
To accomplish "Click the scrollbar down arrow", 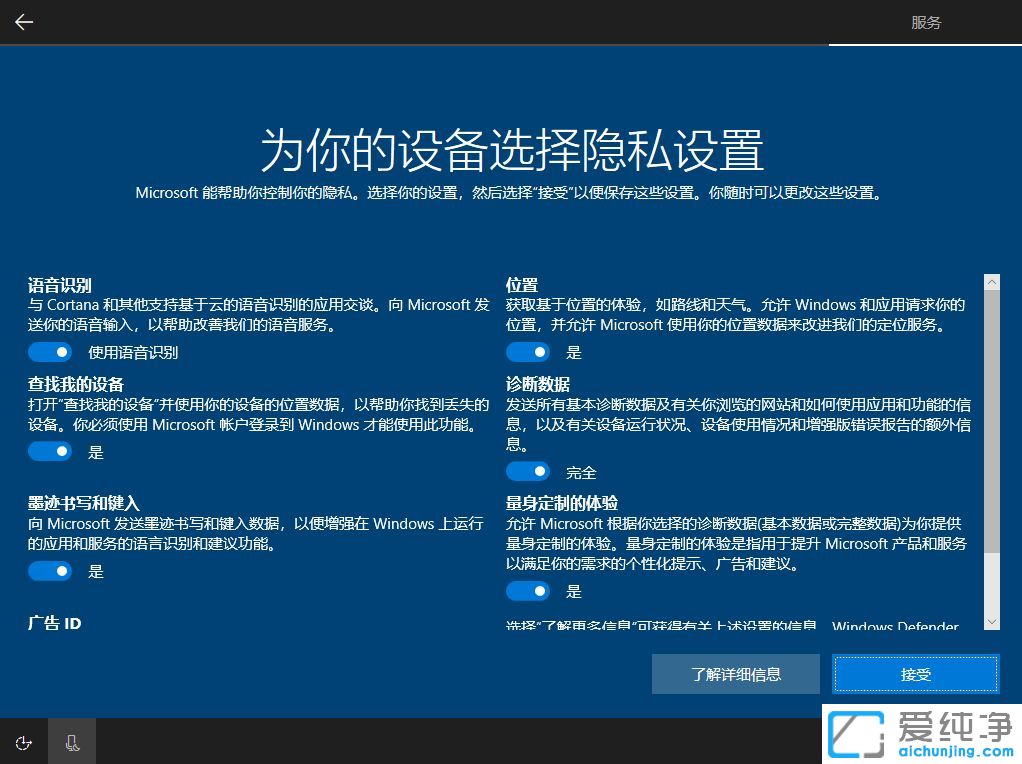I will pos(991,622).
